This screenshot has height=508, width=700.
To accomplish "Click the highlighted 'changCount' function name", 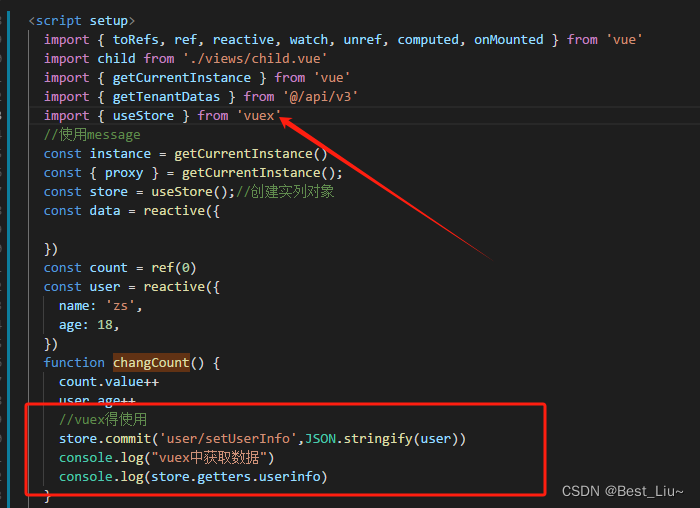I will click(x=151, y=362).
